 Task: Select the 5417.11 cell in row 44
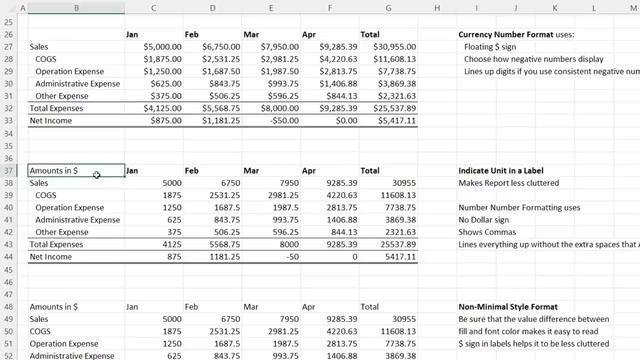(x=388, y=257)
